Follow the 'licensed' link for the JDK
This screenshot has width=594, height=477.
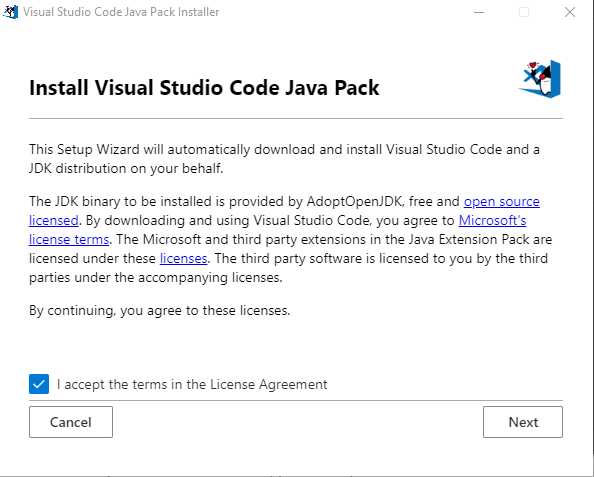coord(54,221)
